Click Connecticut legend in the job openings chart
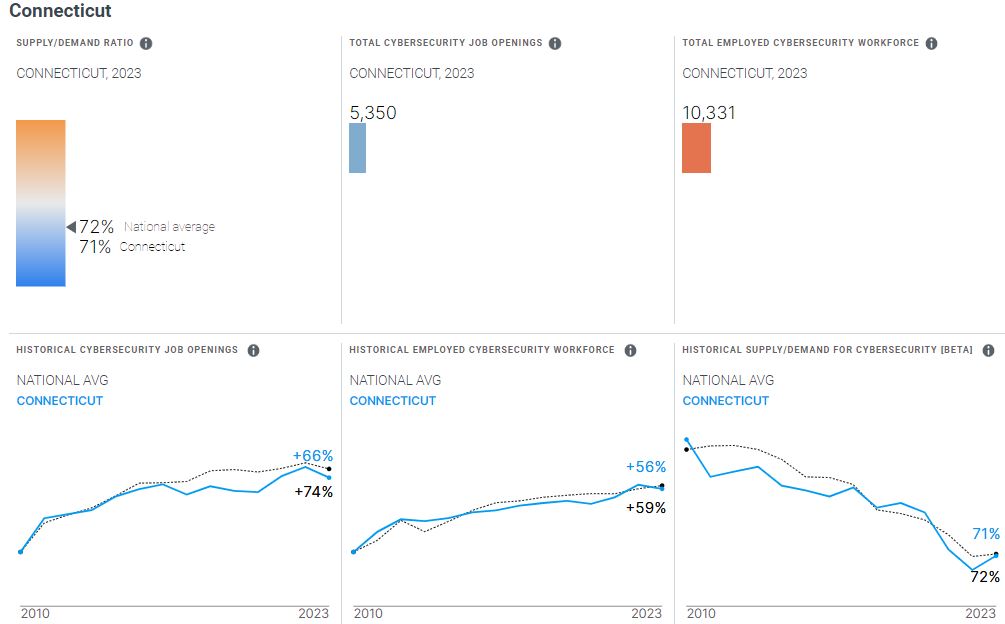The height and width of the screenshot is (624, 1005). click(60, 401)
